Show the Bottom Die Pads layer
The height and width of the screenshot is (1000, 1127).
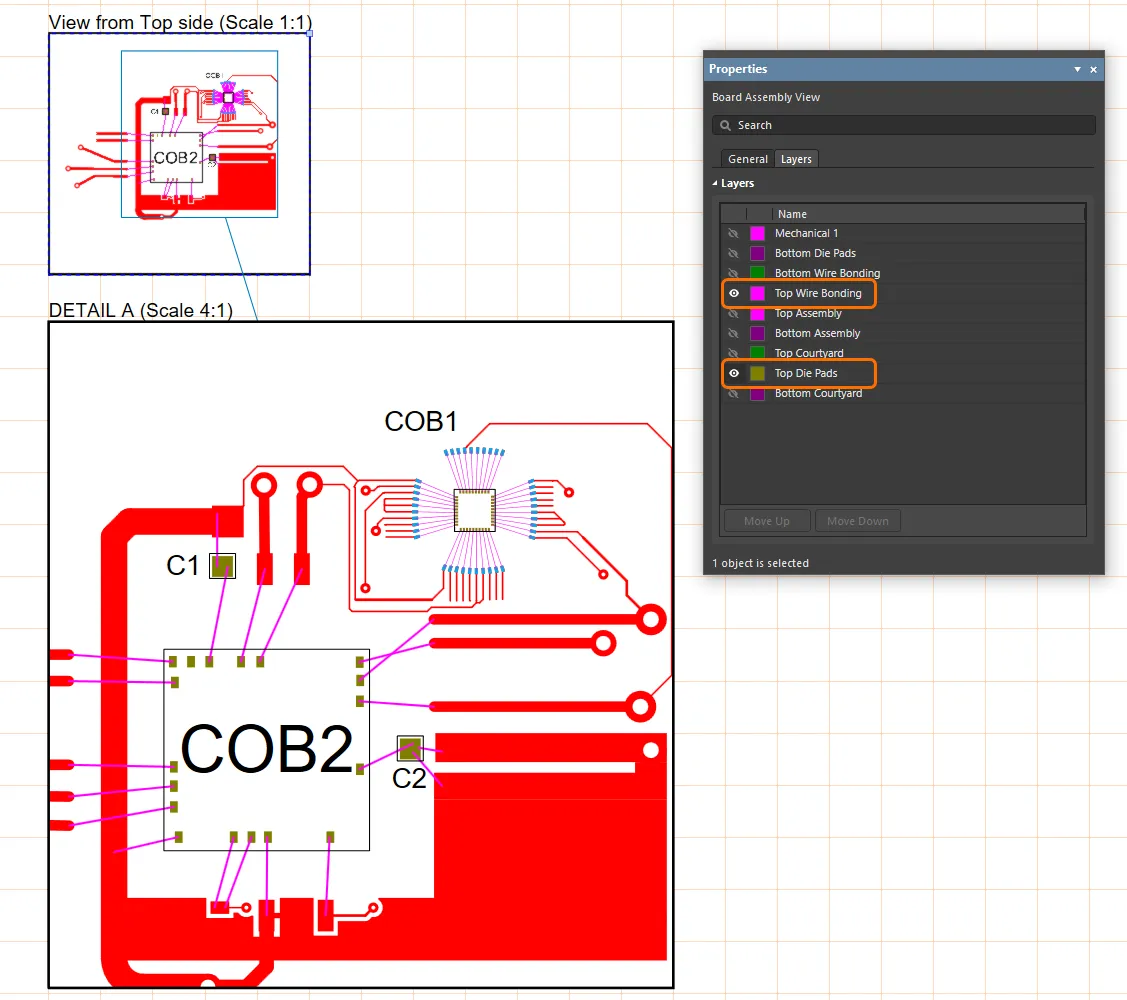[734, 253]
